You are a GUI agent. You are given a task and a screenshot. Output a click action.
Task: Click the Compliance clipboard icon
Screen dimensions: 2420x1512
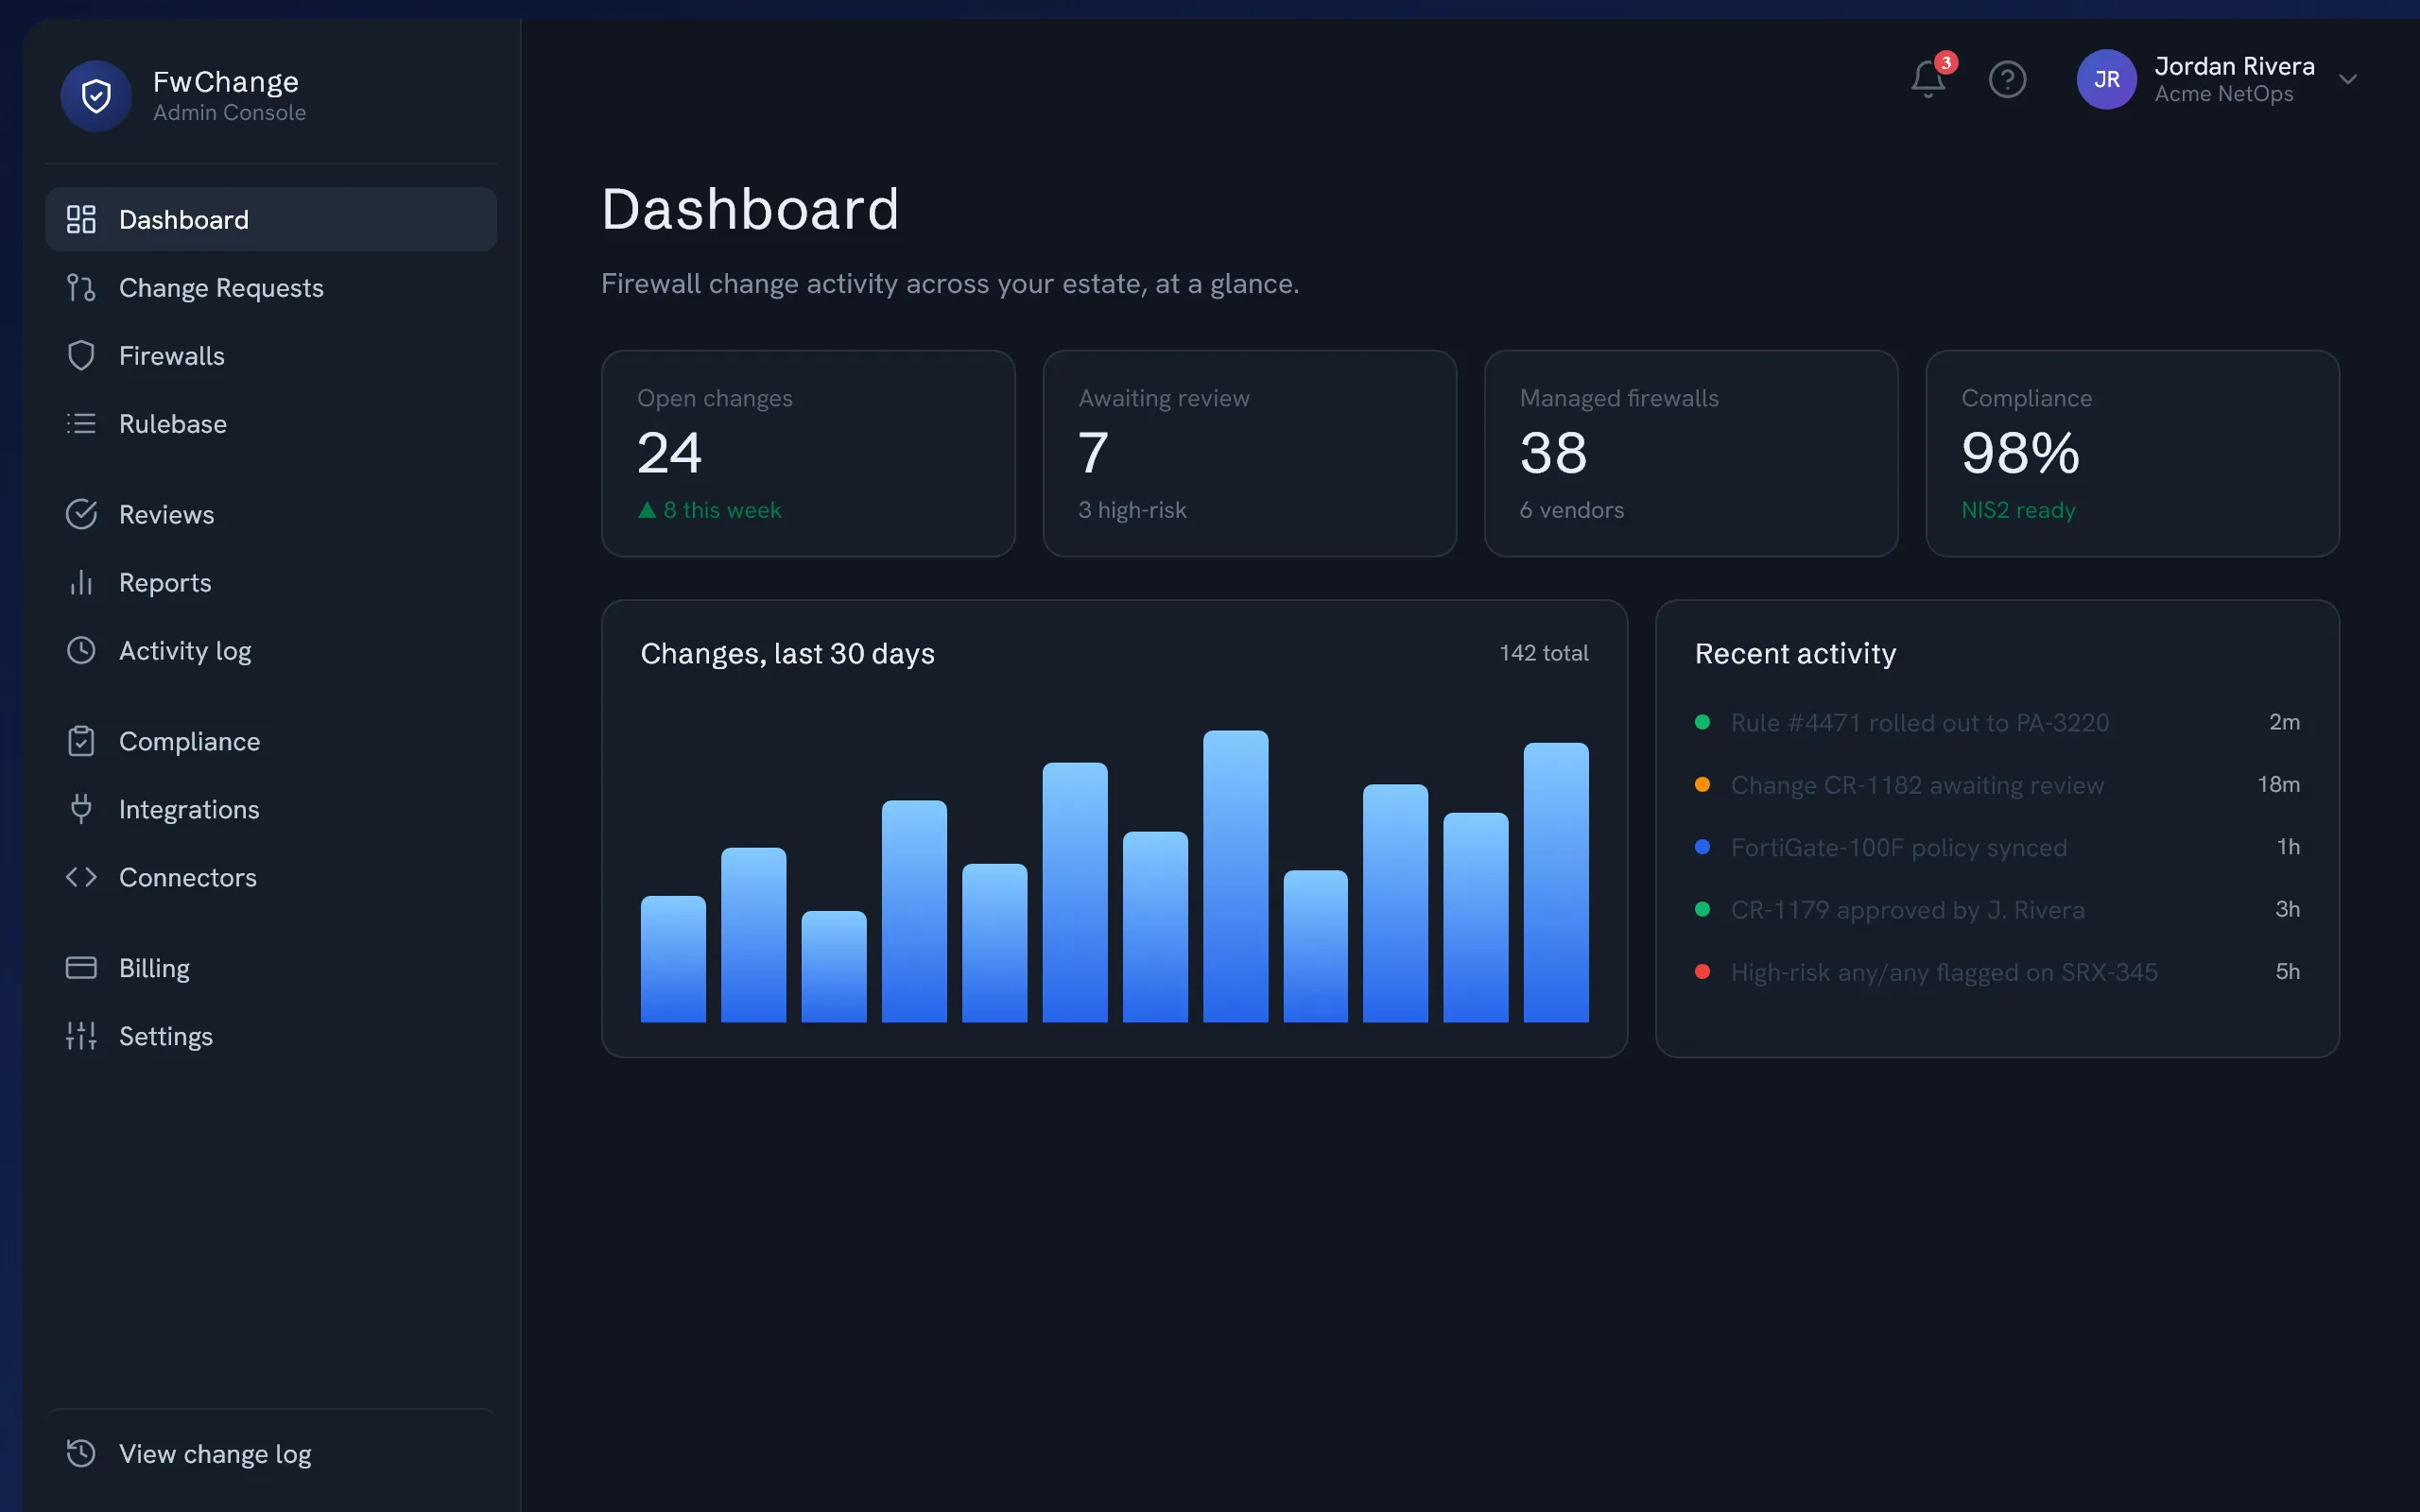click(x=81, y=741)
